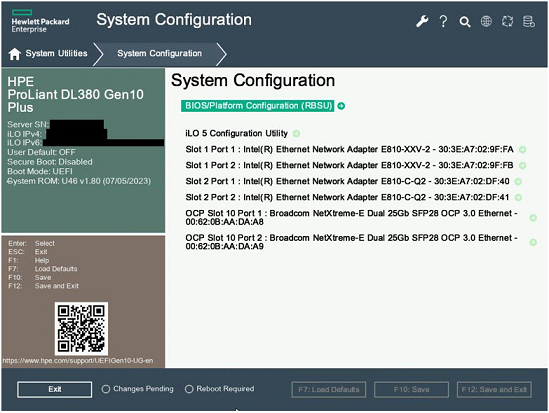Open the server database icon in header

pyautogui.click(x=529, y=21)
